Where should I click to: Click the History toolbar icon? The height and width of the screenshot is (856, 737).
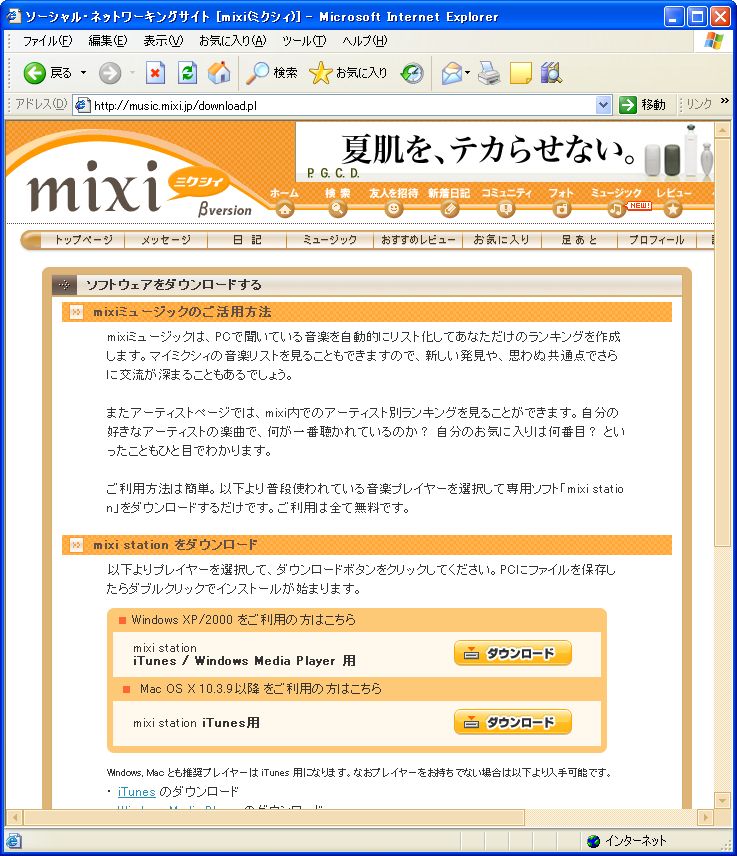coord(412,73)
